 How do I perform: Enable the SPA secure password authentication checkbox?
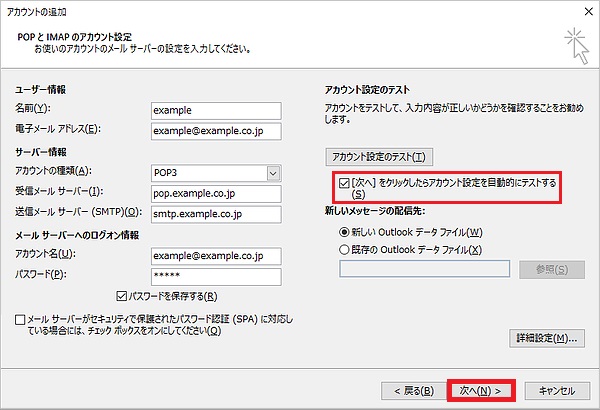(x=22, y=319)
